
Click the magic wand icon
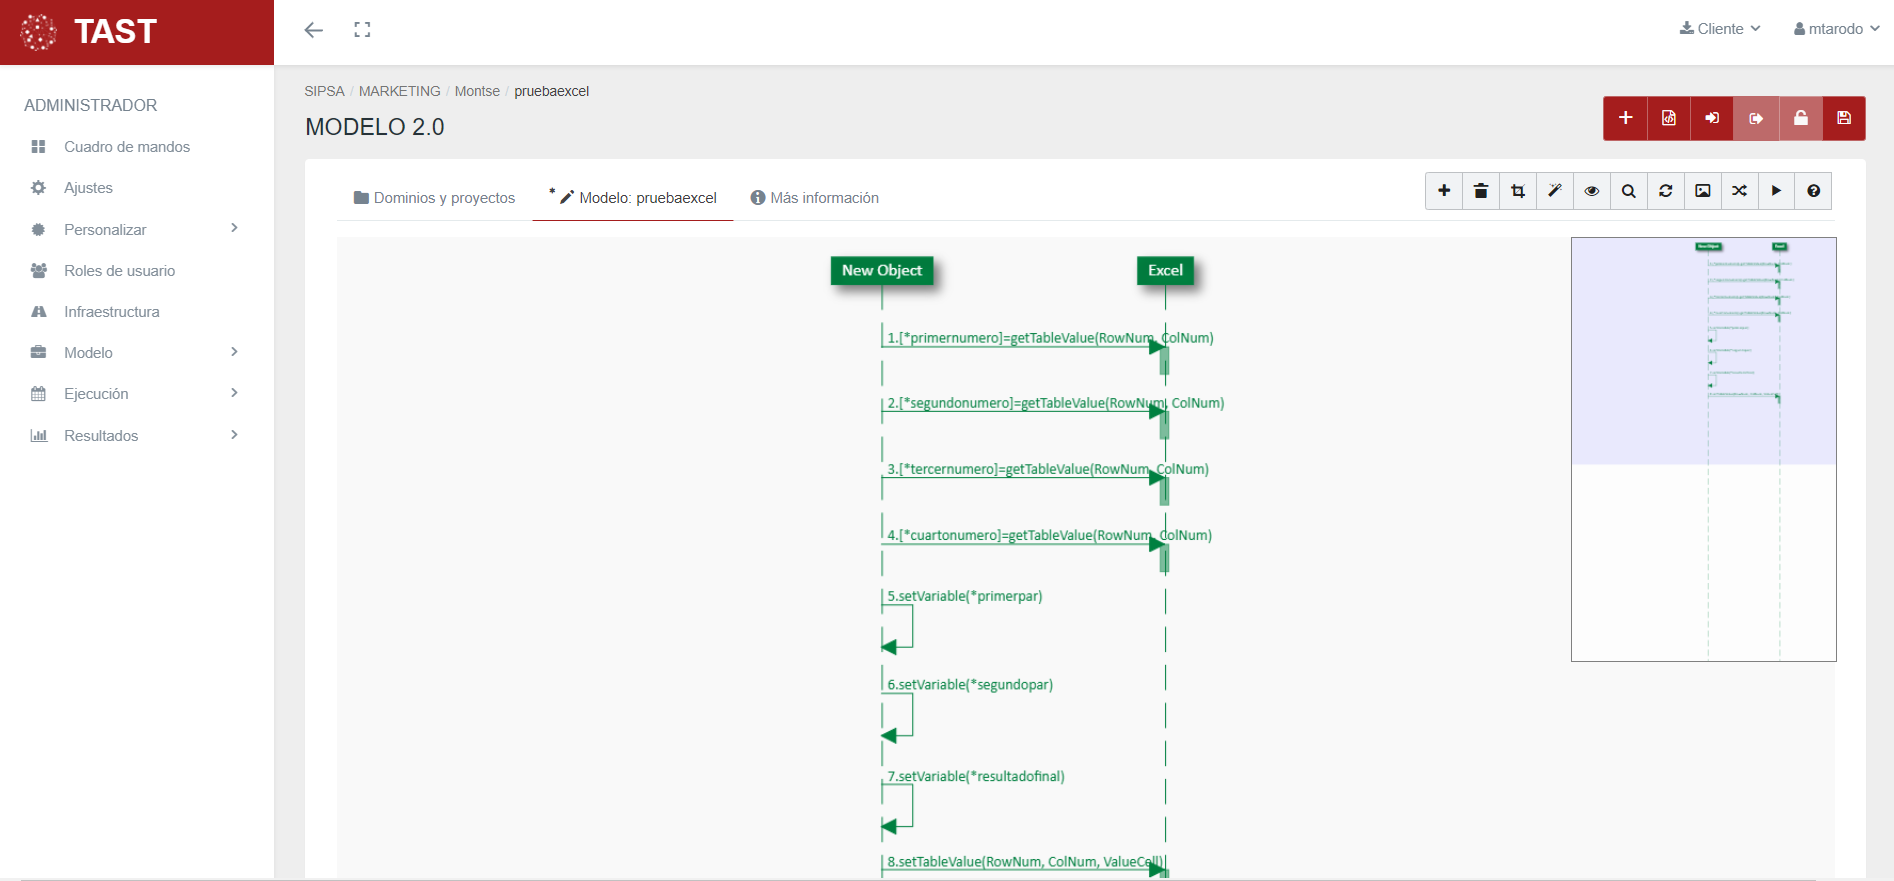pyautogui.click(x=1555, y=191)
